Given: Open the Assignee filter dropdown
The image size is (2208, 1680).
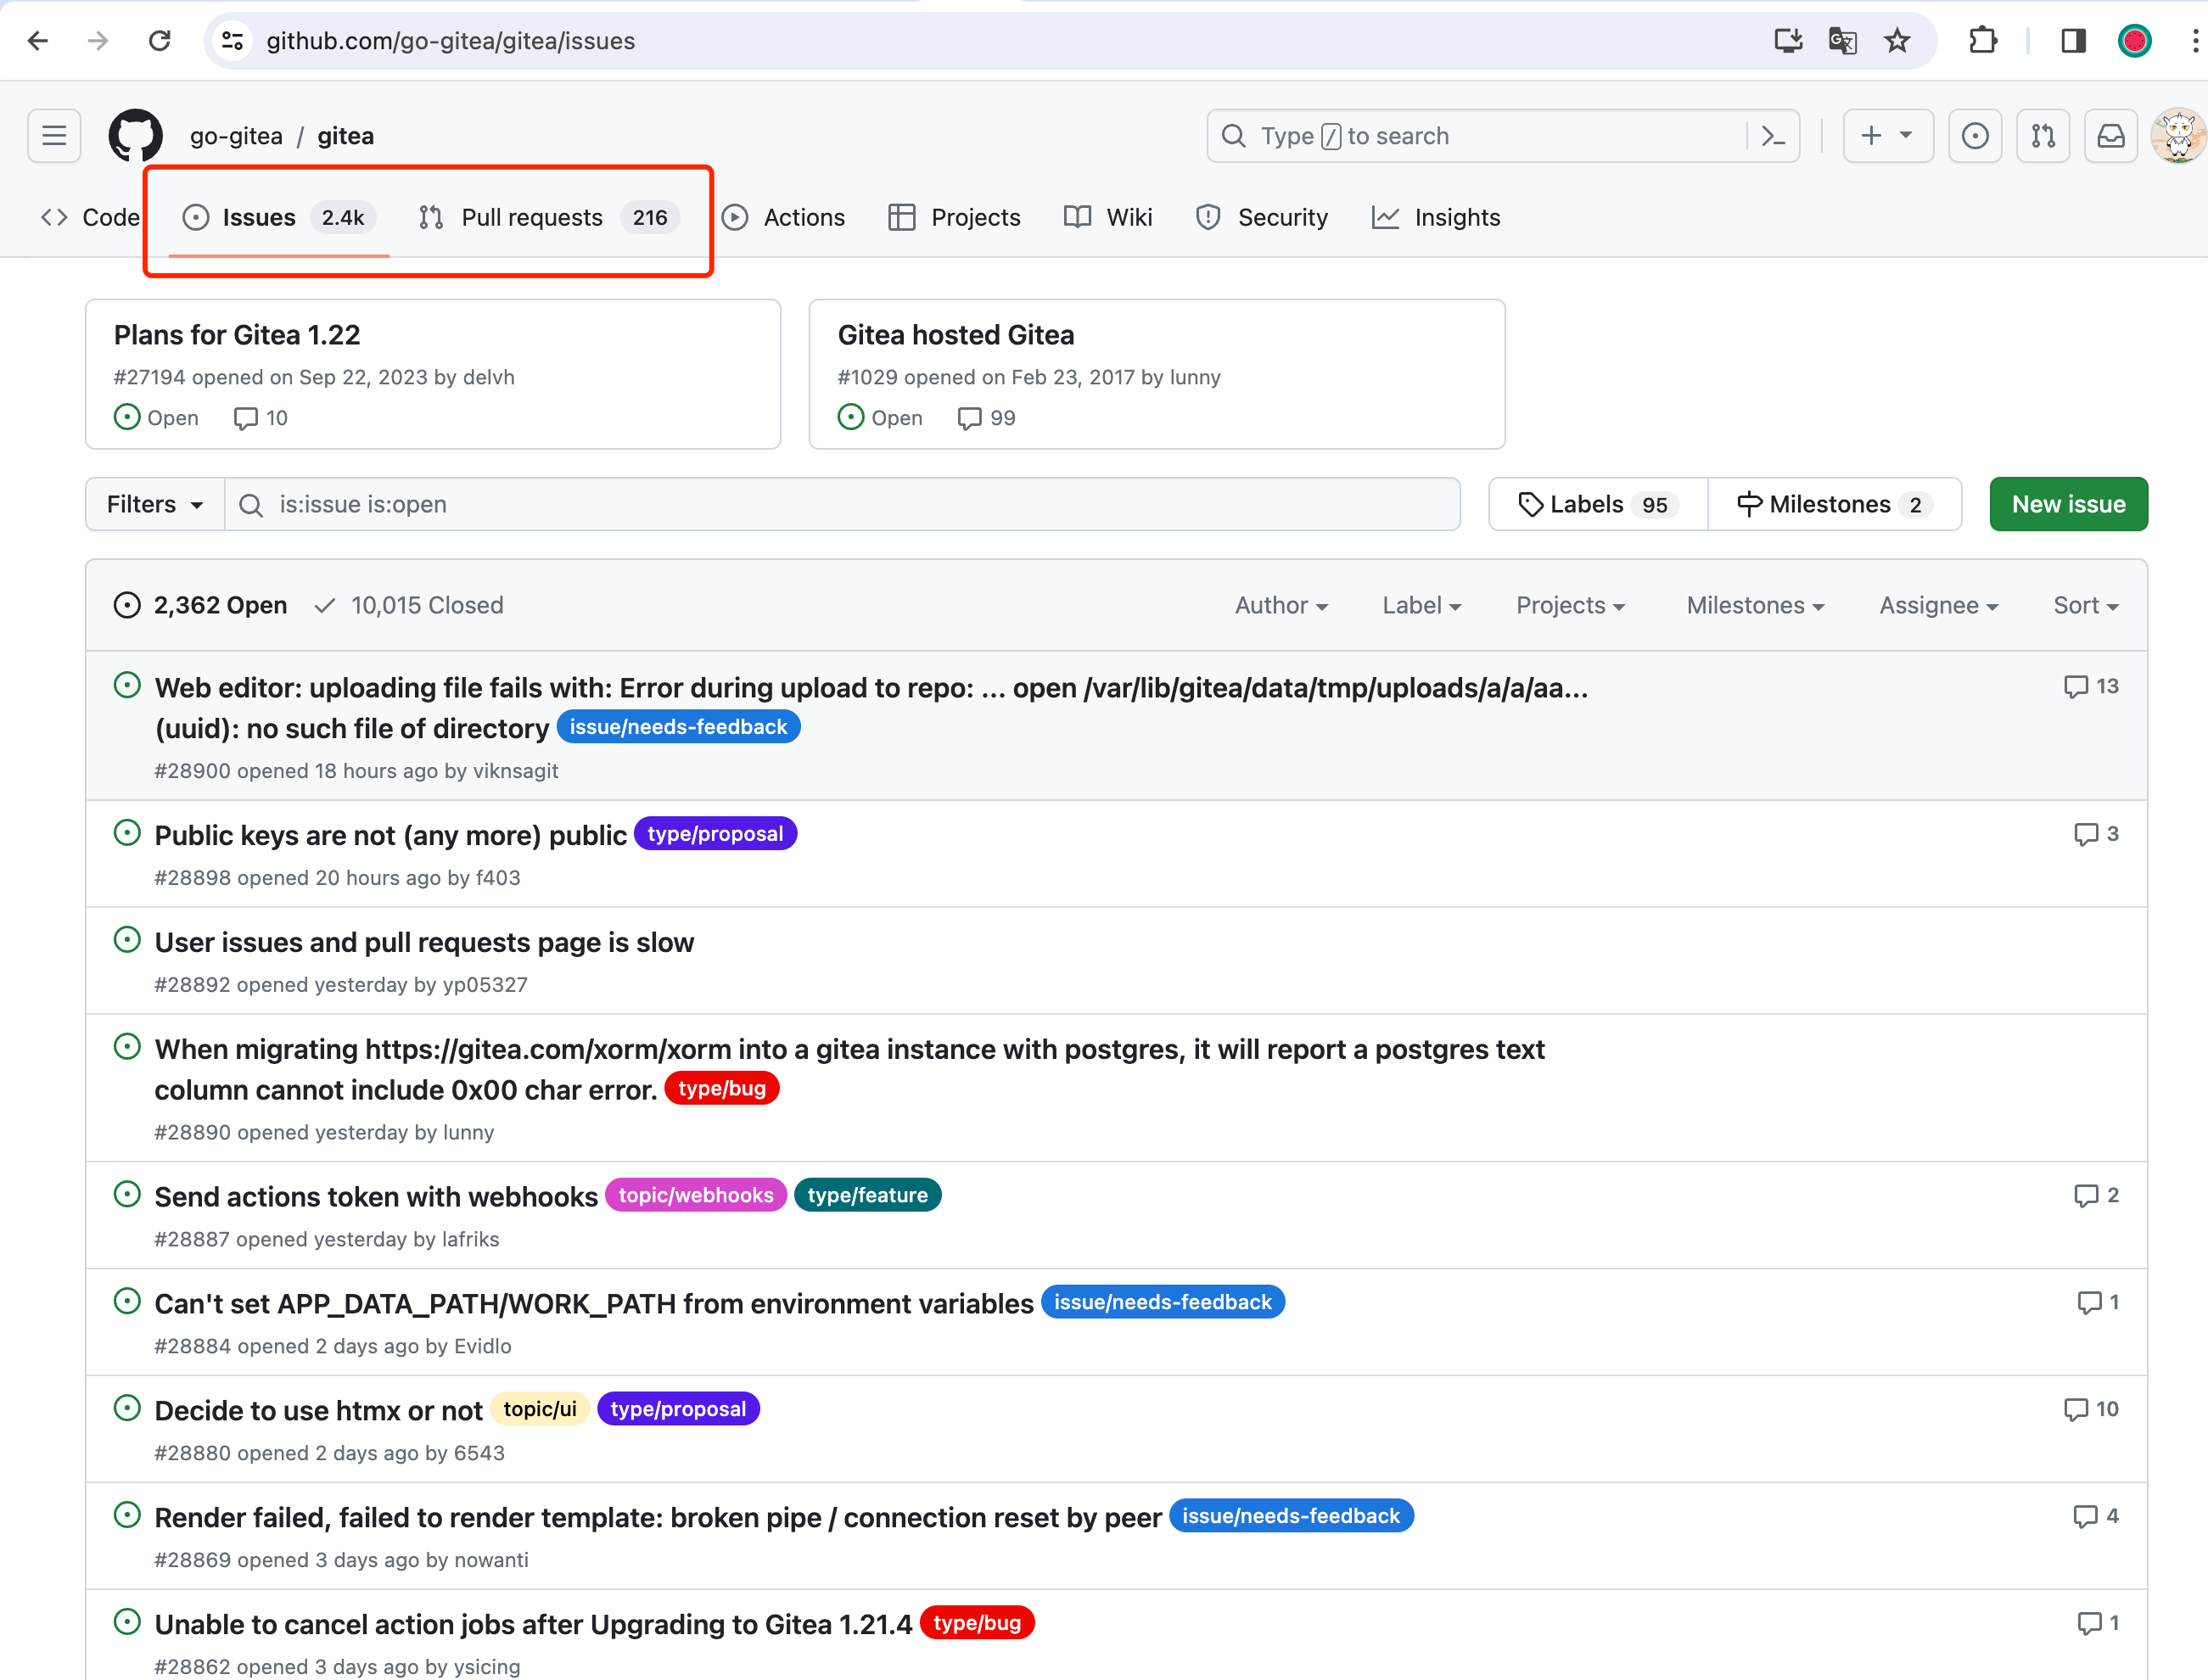Looking at the screenshot, I should (1938, 605).
